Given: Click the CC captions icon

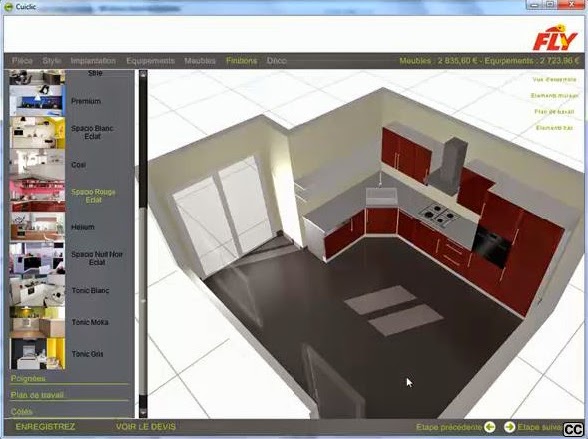Looking at the screenshot, I should (x=573, y=429).
